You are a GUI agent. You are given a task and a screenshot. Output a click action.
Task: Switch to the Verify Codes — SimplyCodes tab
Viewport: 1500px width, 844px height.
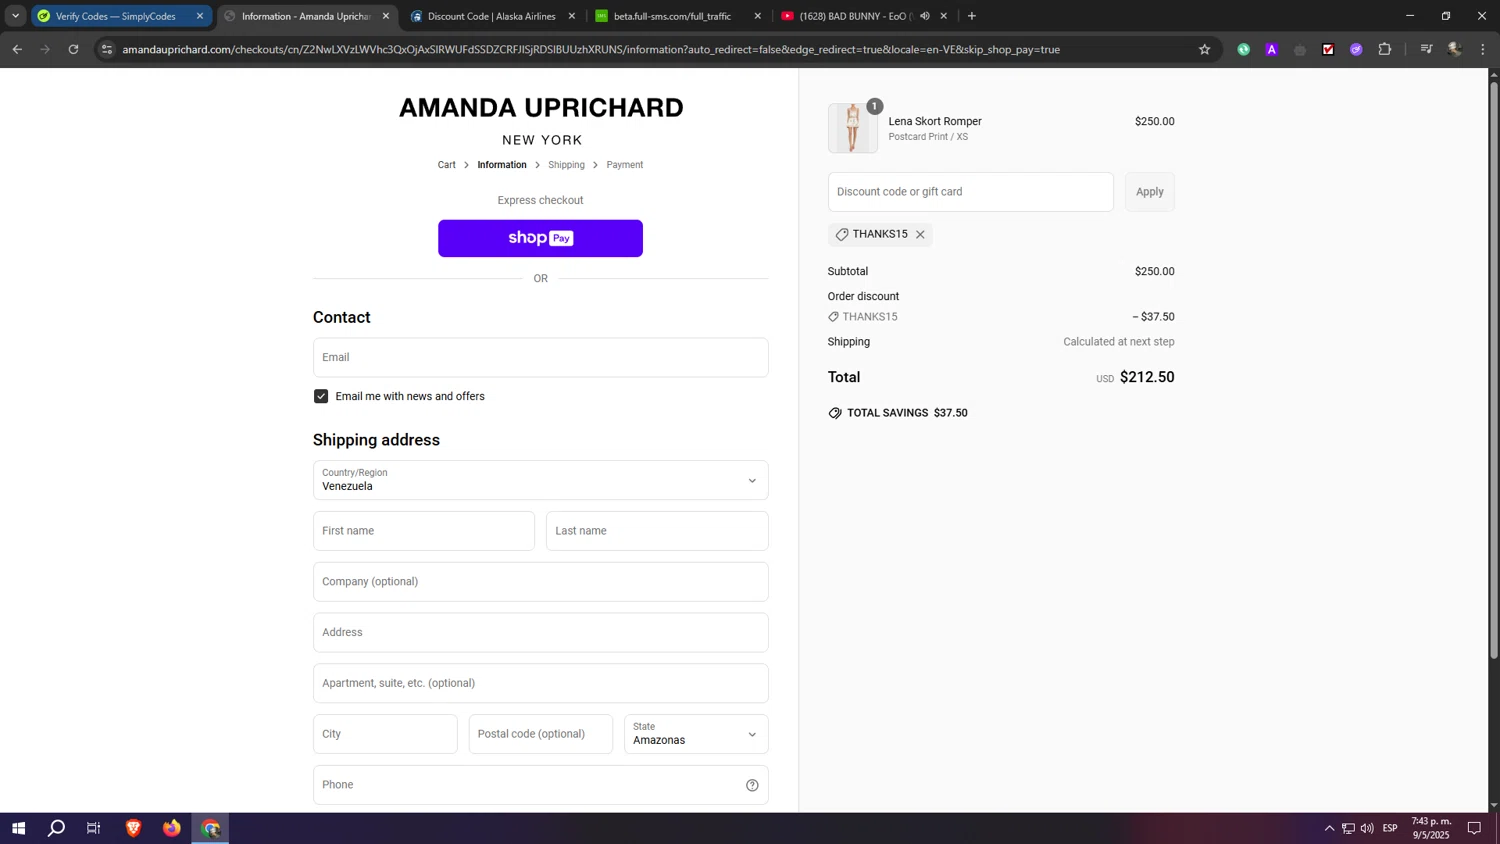(x=116, y=16)
